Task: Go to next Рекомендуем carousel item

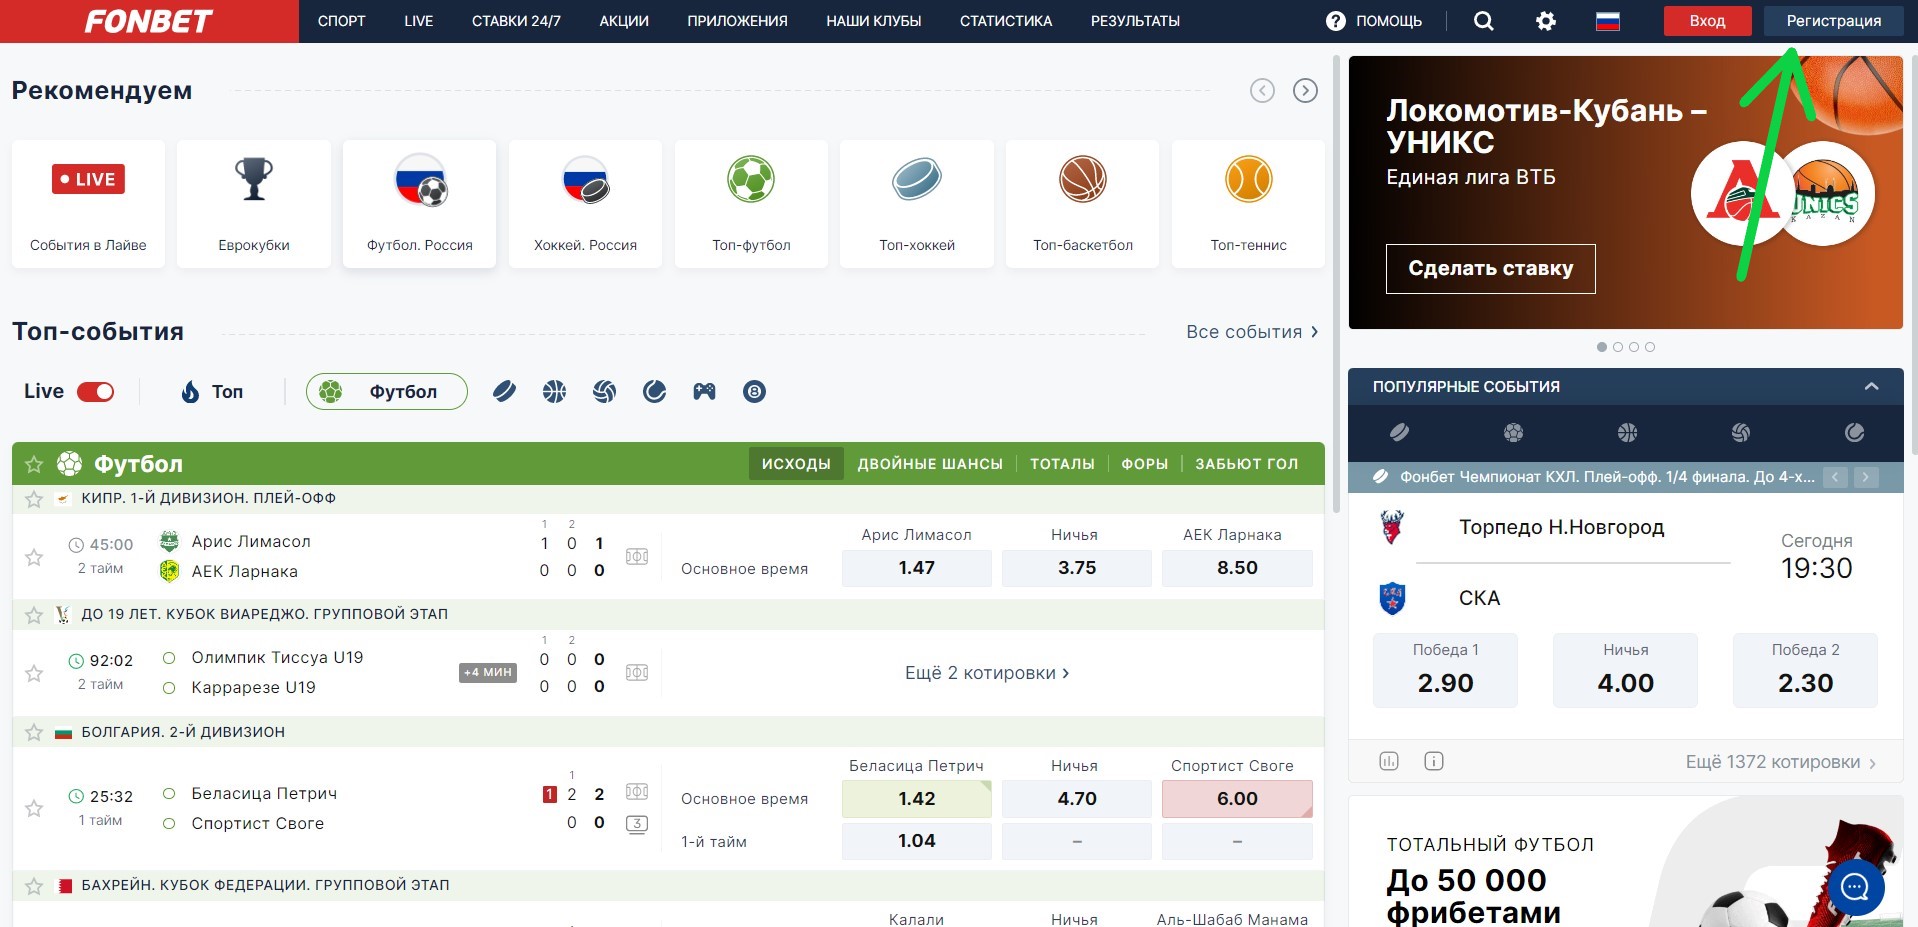Action: coord(1305,91)
